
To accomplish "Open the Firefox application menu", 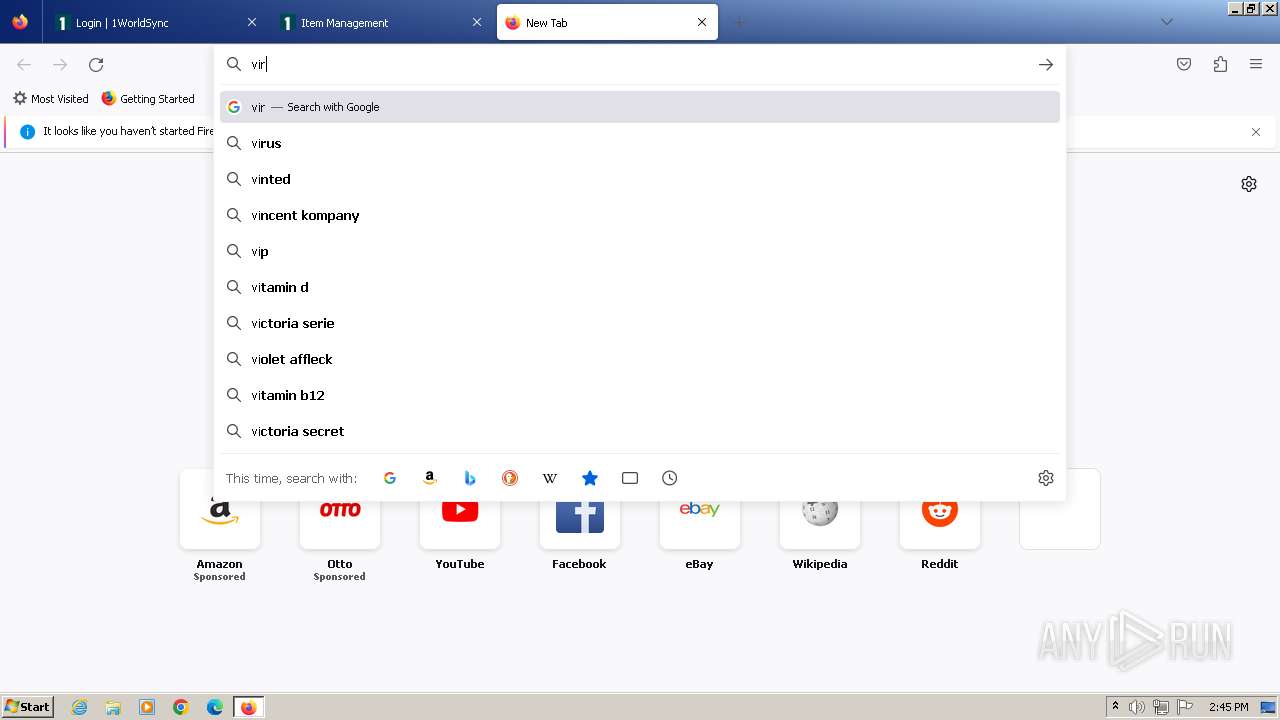I will 1256,64.
